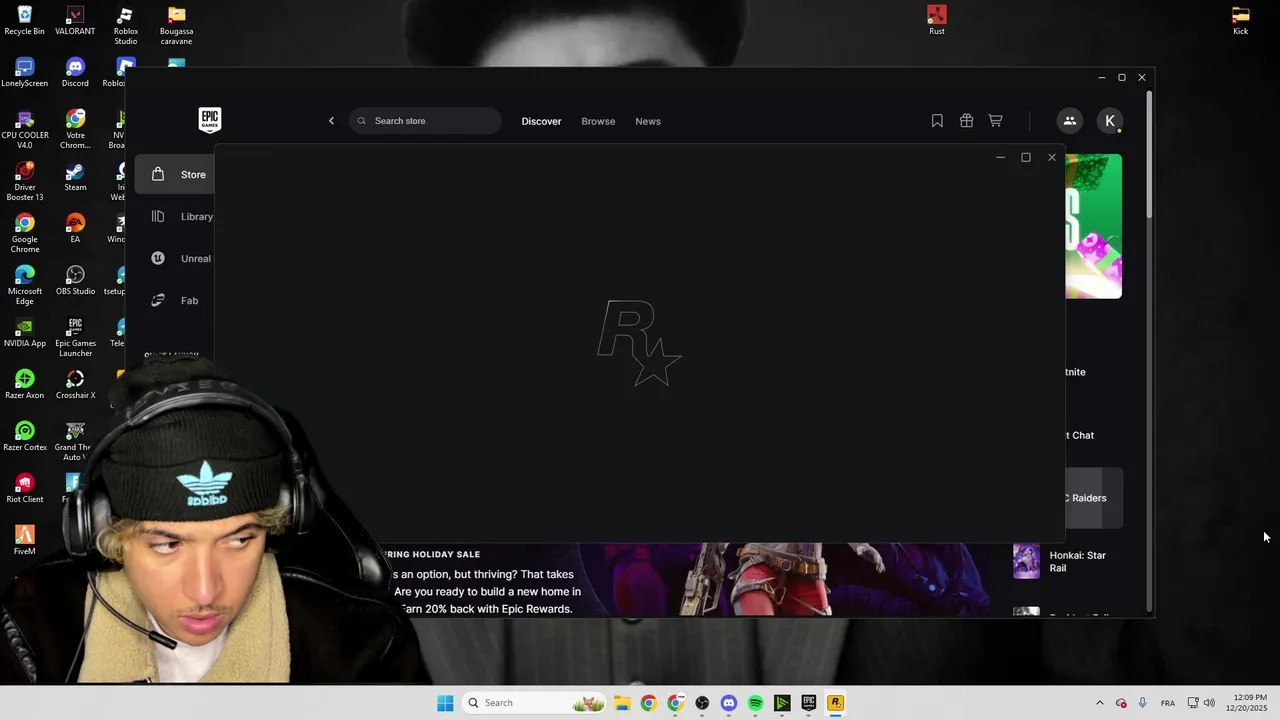Launch FiveM from the desktop
This screenshot has width=1280, height=720.
tap(24, 541)
